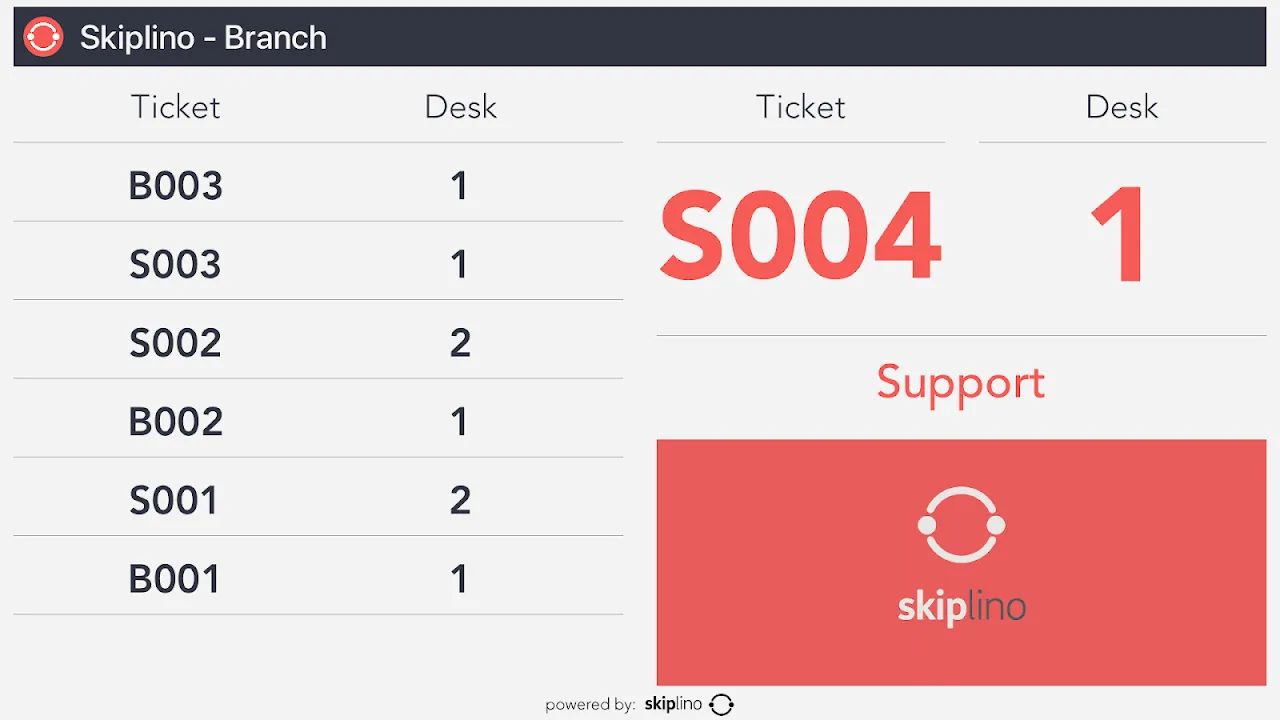Select ticket S002 row

[318, 342]
